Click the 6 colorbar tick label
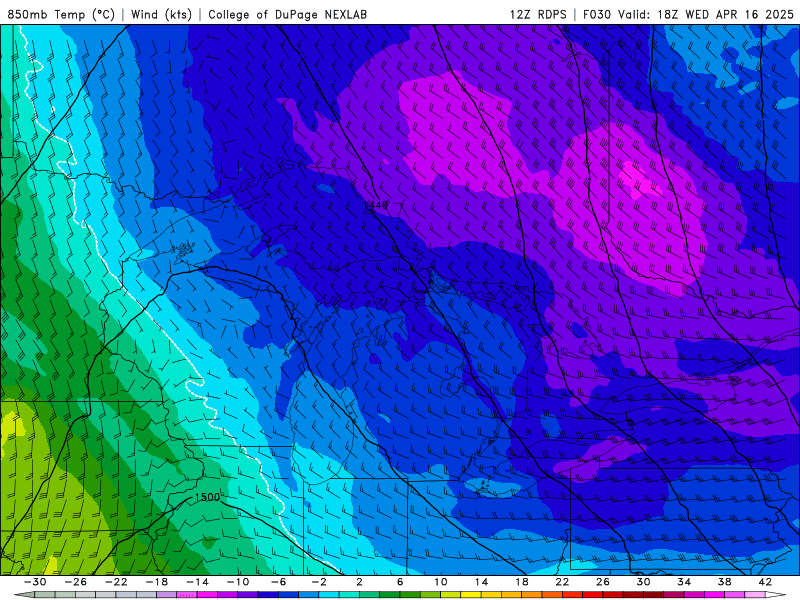The width and height of the screenshot is (800, 600). [x=400, y=582]
